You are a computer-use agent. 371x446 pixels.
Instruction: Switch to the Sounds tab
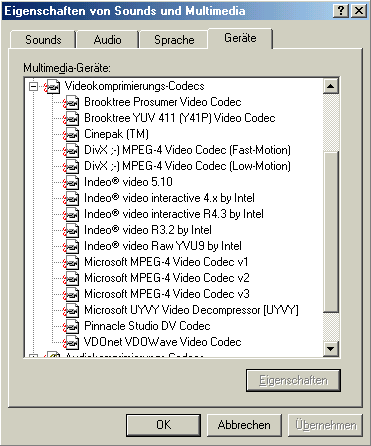tap(43, 40)
